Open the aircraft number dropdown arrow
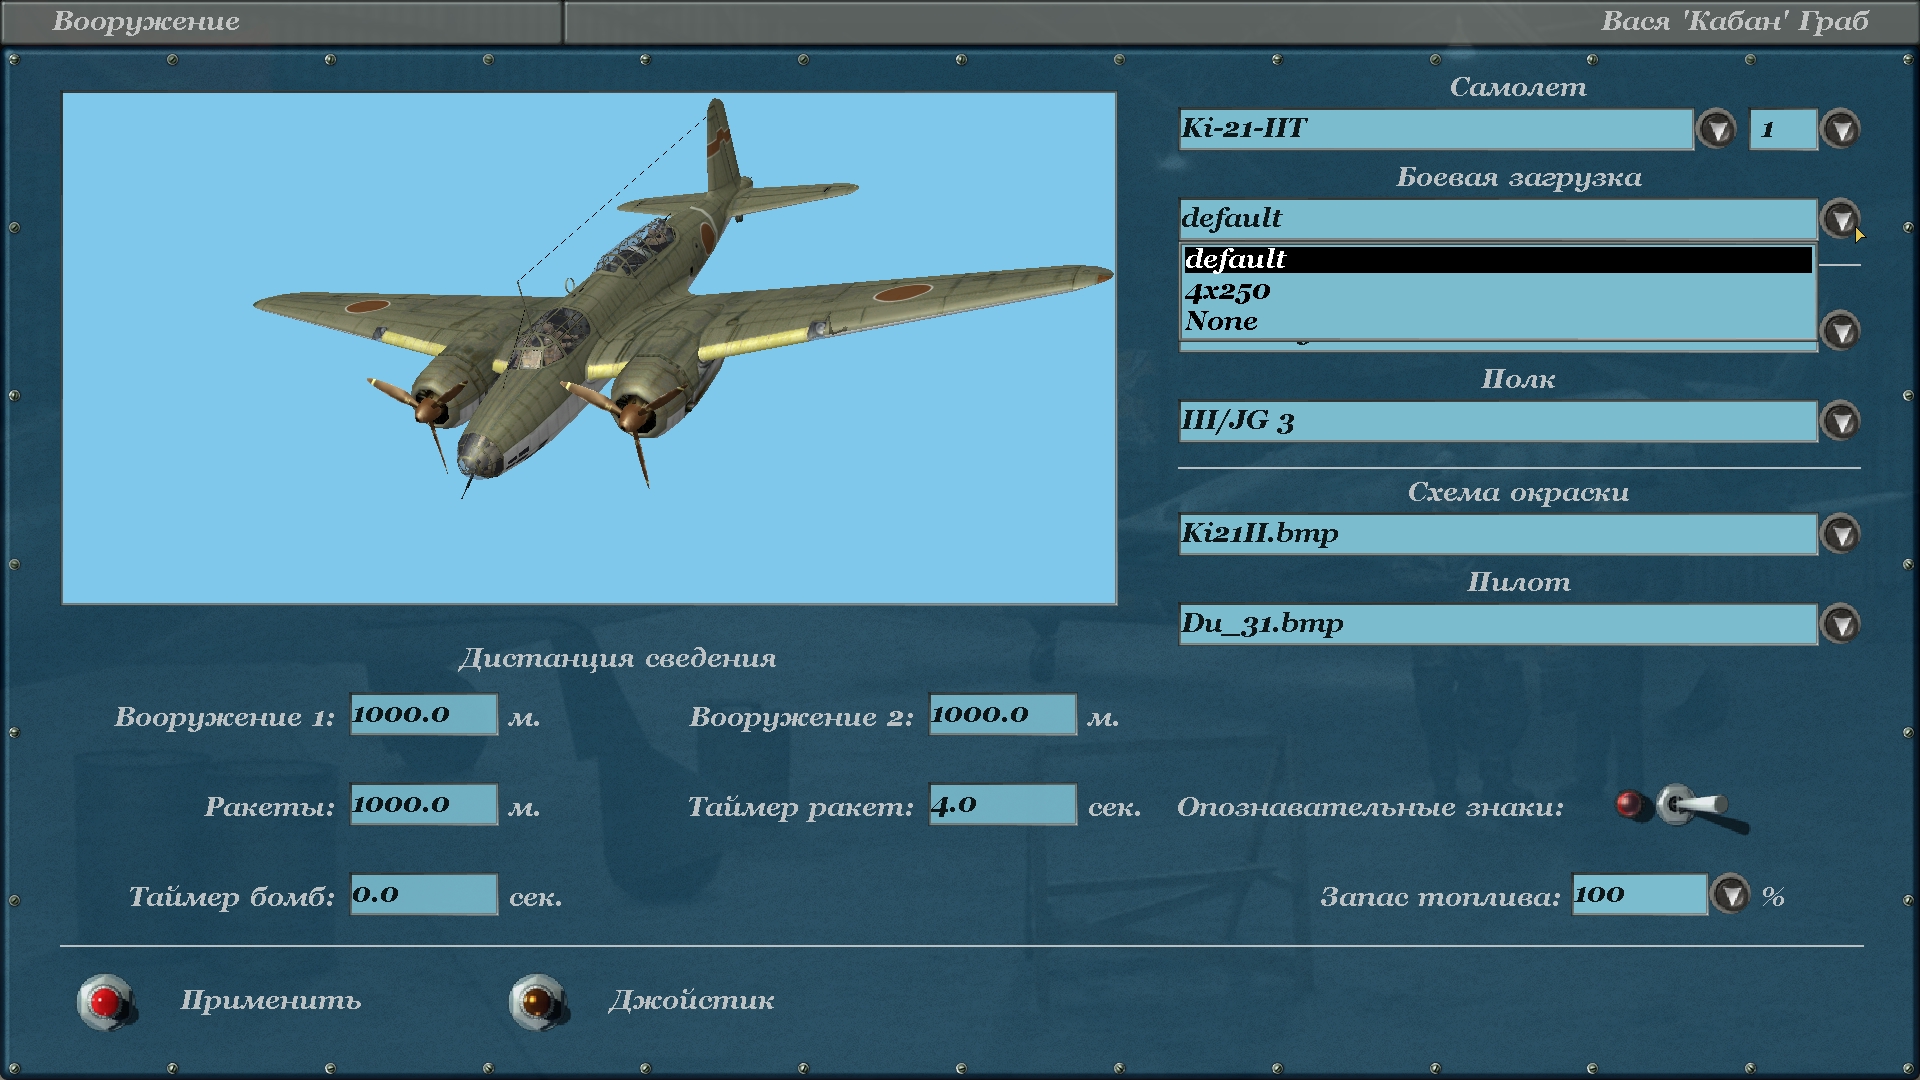 [x=1840, y=129]
